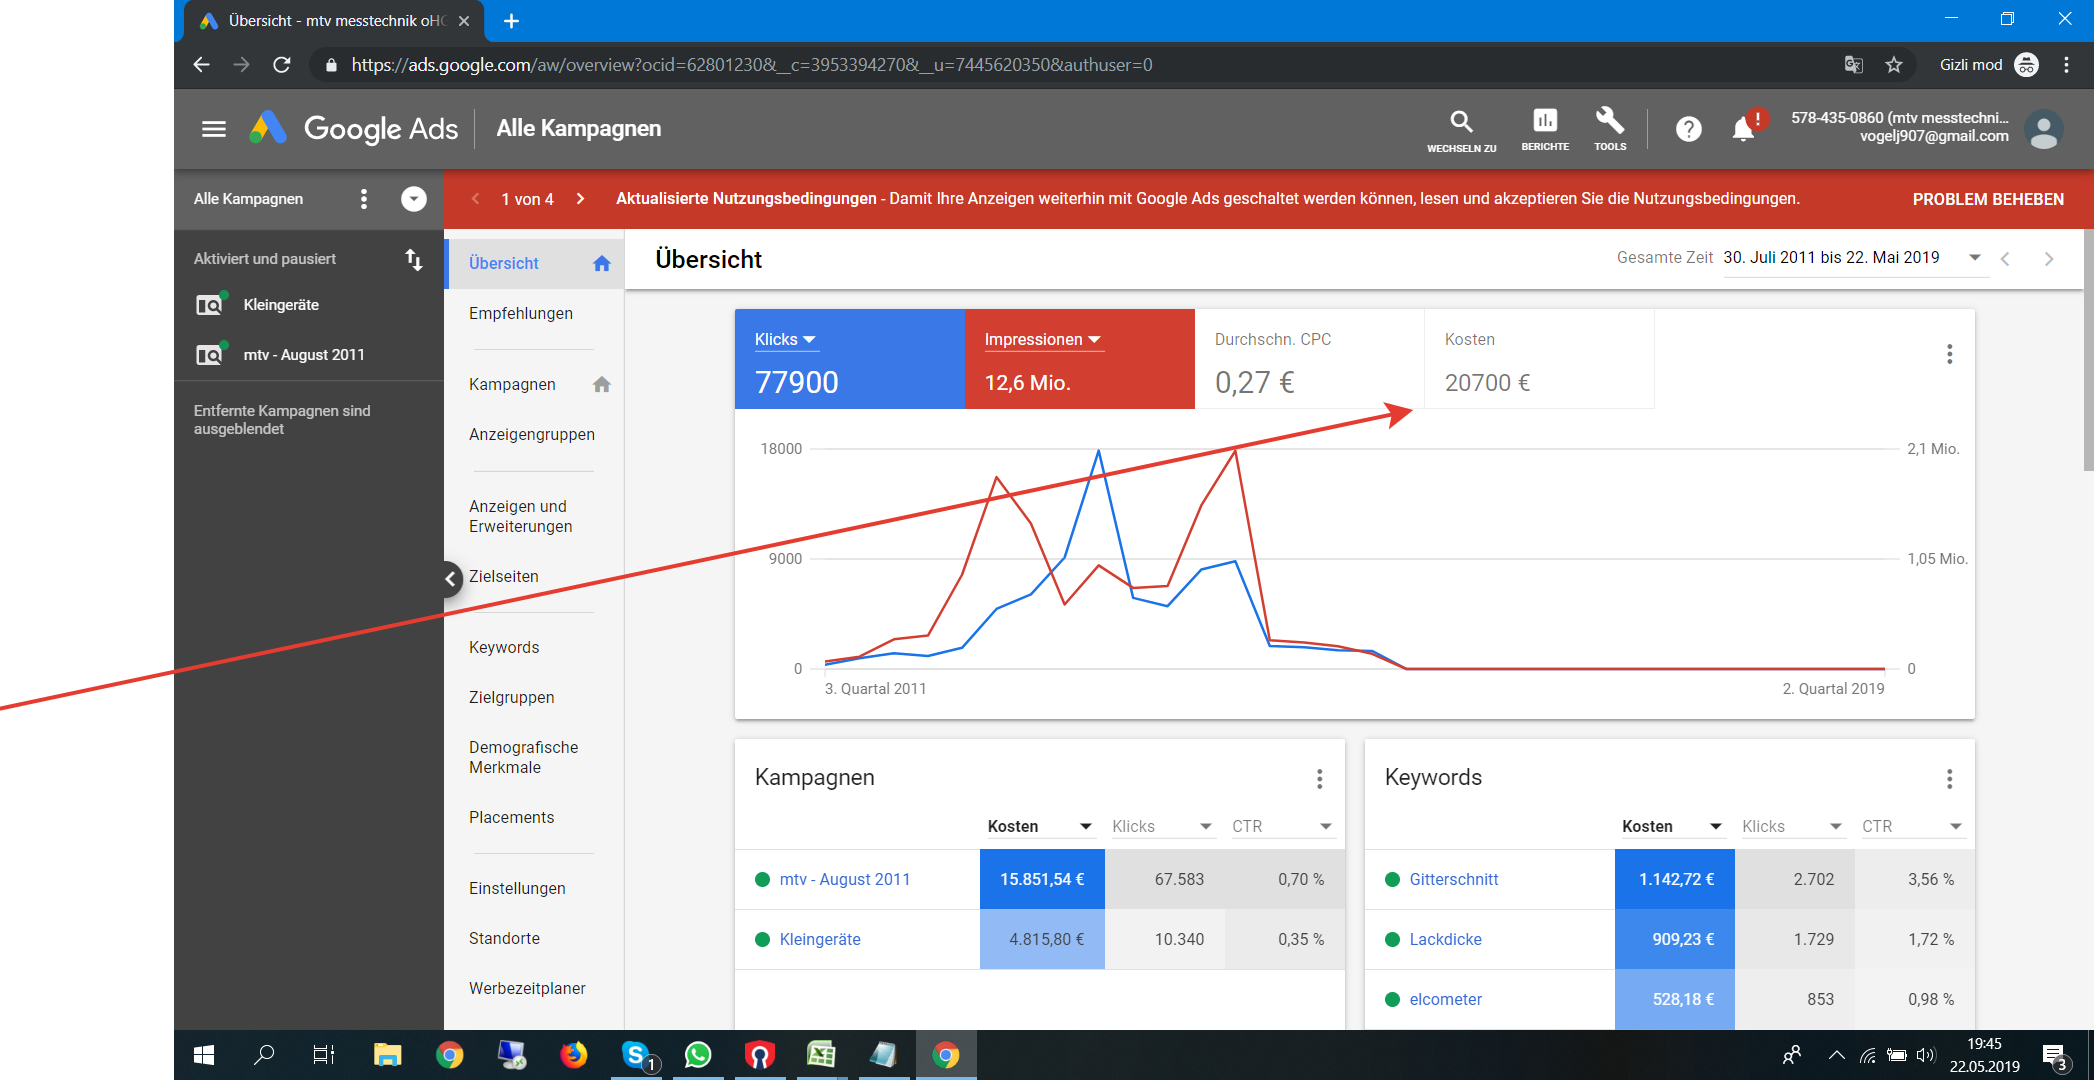Click the Durchschn. CPC 0,27 € tile

pos(1310,359)
